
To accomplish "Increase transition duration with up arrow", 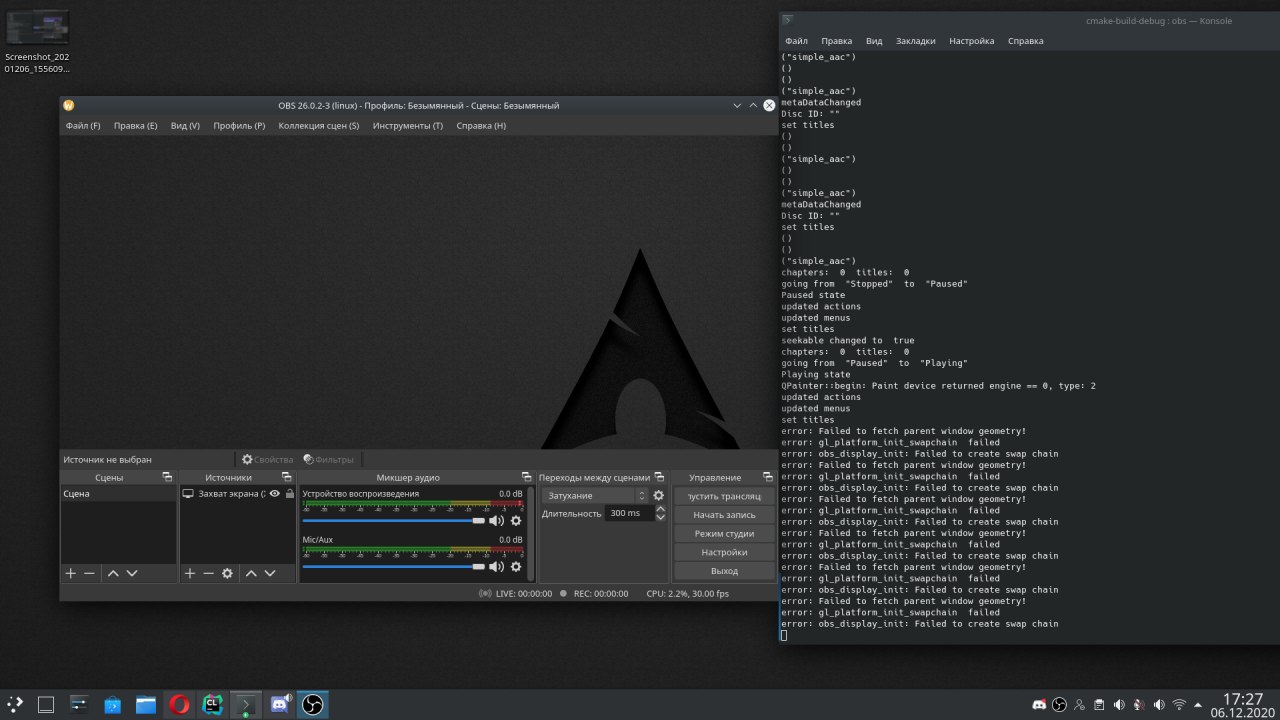I will (660, 509).
